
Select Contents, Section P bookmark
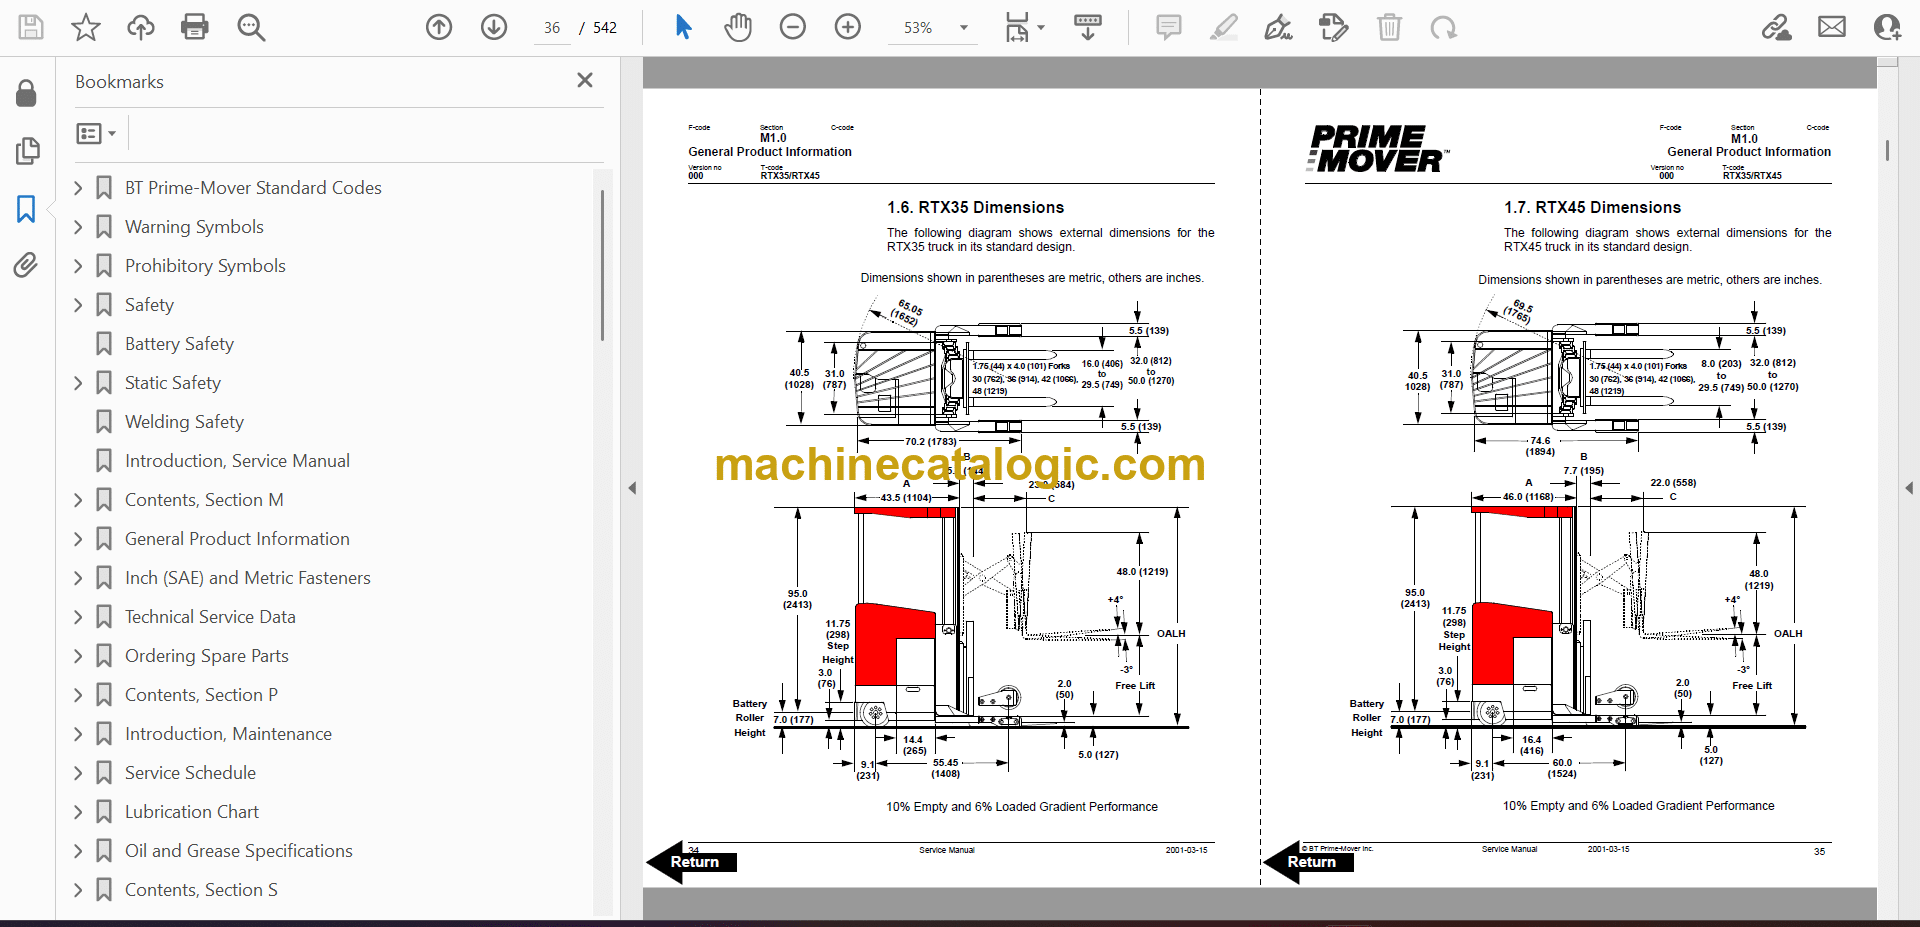[x=201, y=695]
